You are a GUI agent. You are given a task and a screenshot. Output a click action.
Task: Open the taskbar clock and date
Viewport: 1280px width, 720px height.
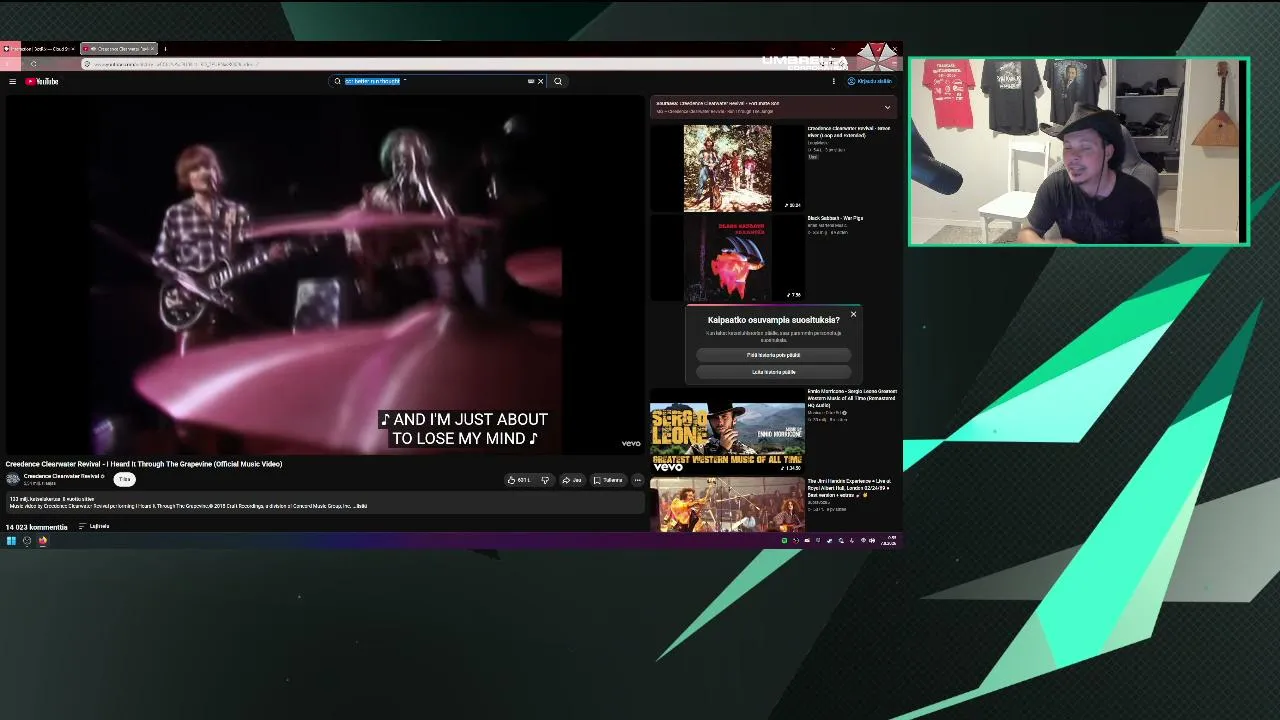pos(889,541)
